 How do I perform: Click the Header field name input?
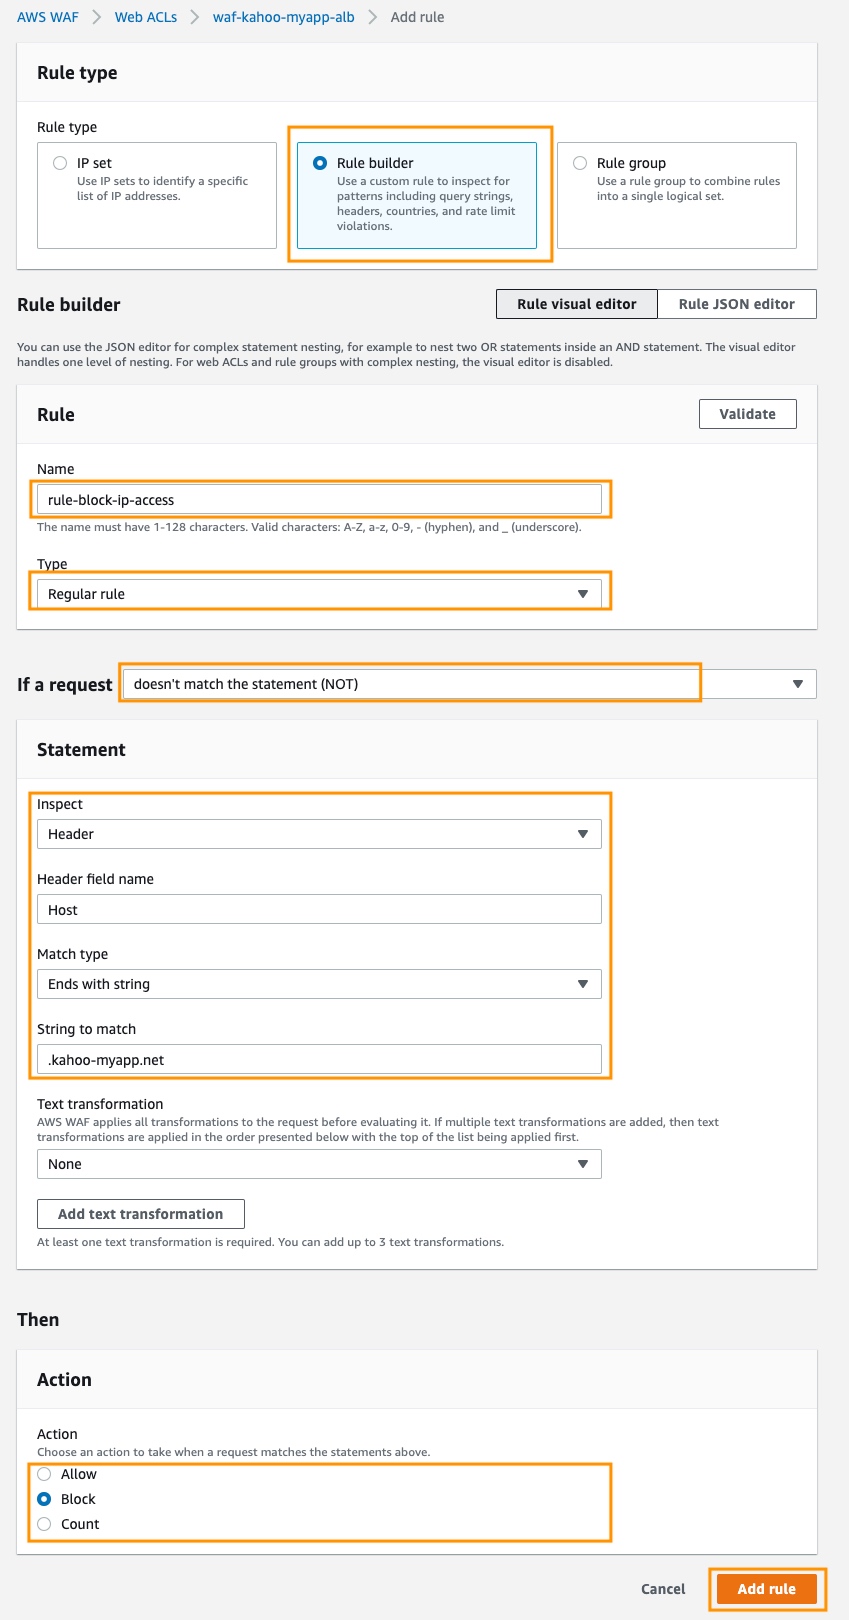319,910
